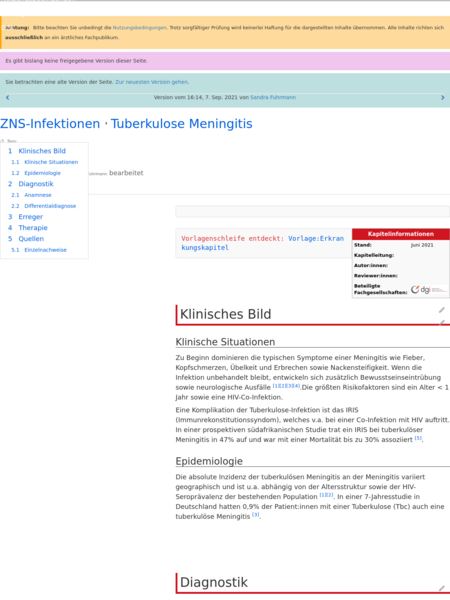Click the dgi society logo

click(429, 290)
